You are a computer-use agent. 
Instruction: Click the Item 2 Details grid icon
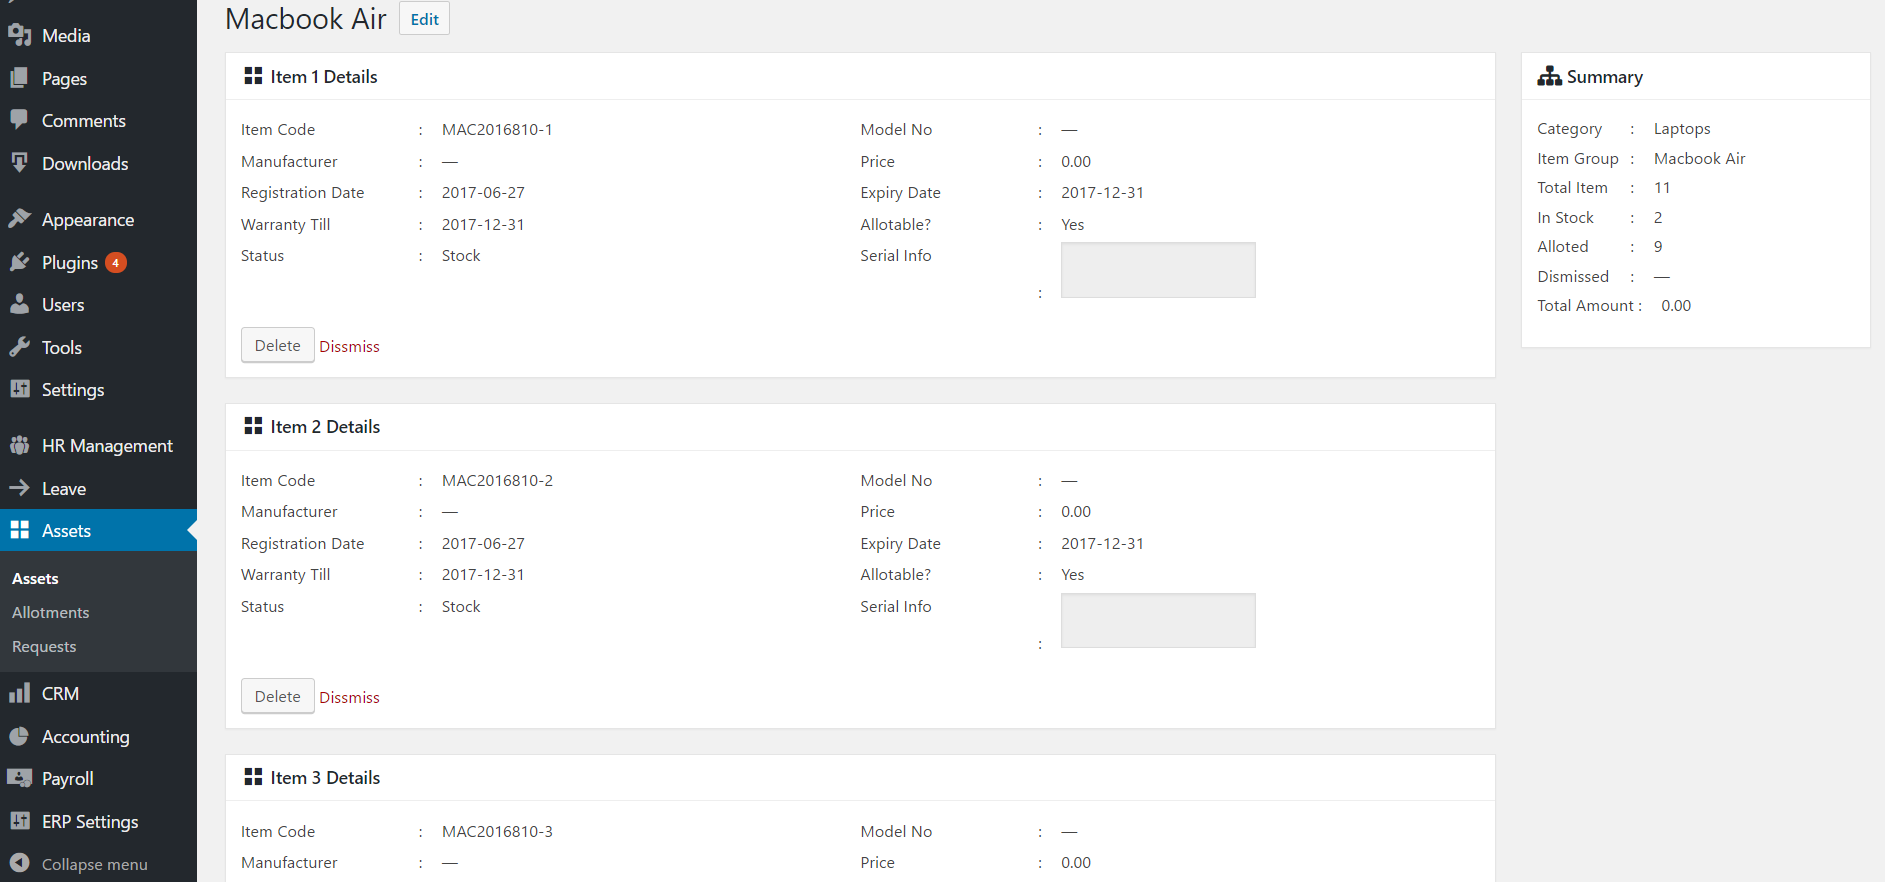[253, 426]
